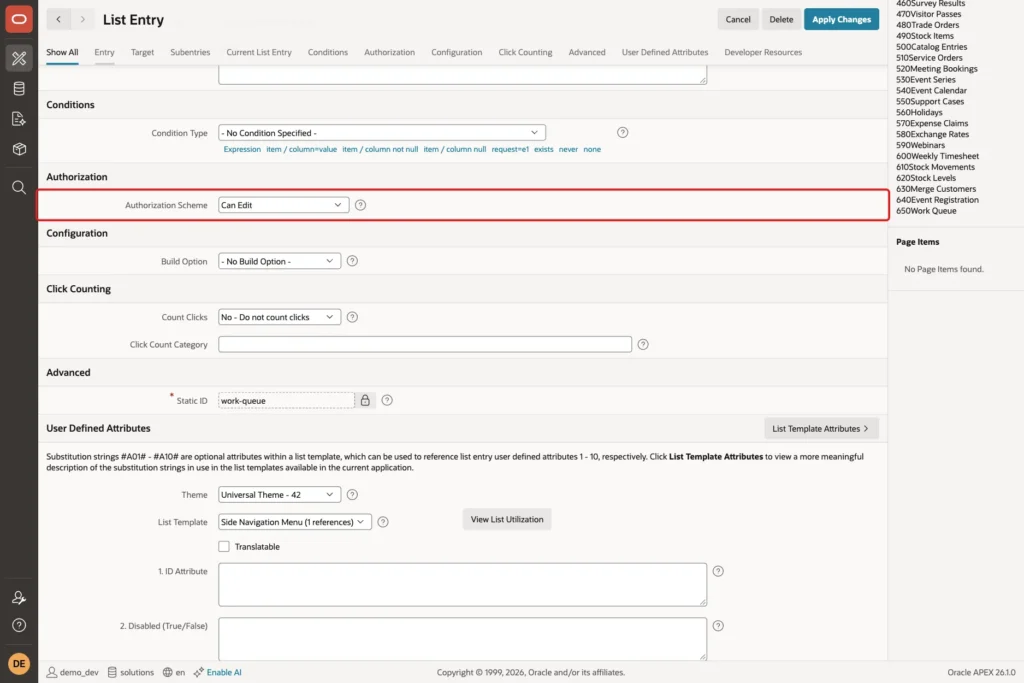Open the Oracle APEX home logo

[x=19, y=19]
